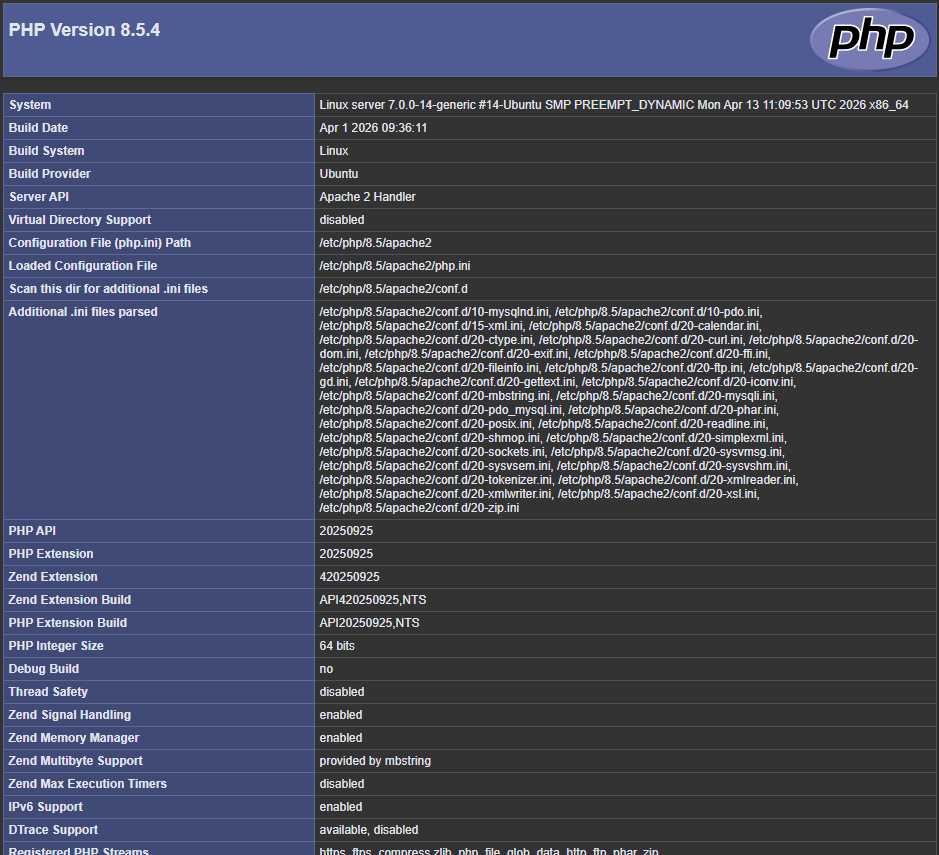Select the 420250925 Zend Extension value
The image size is (939, 855).
349,577
